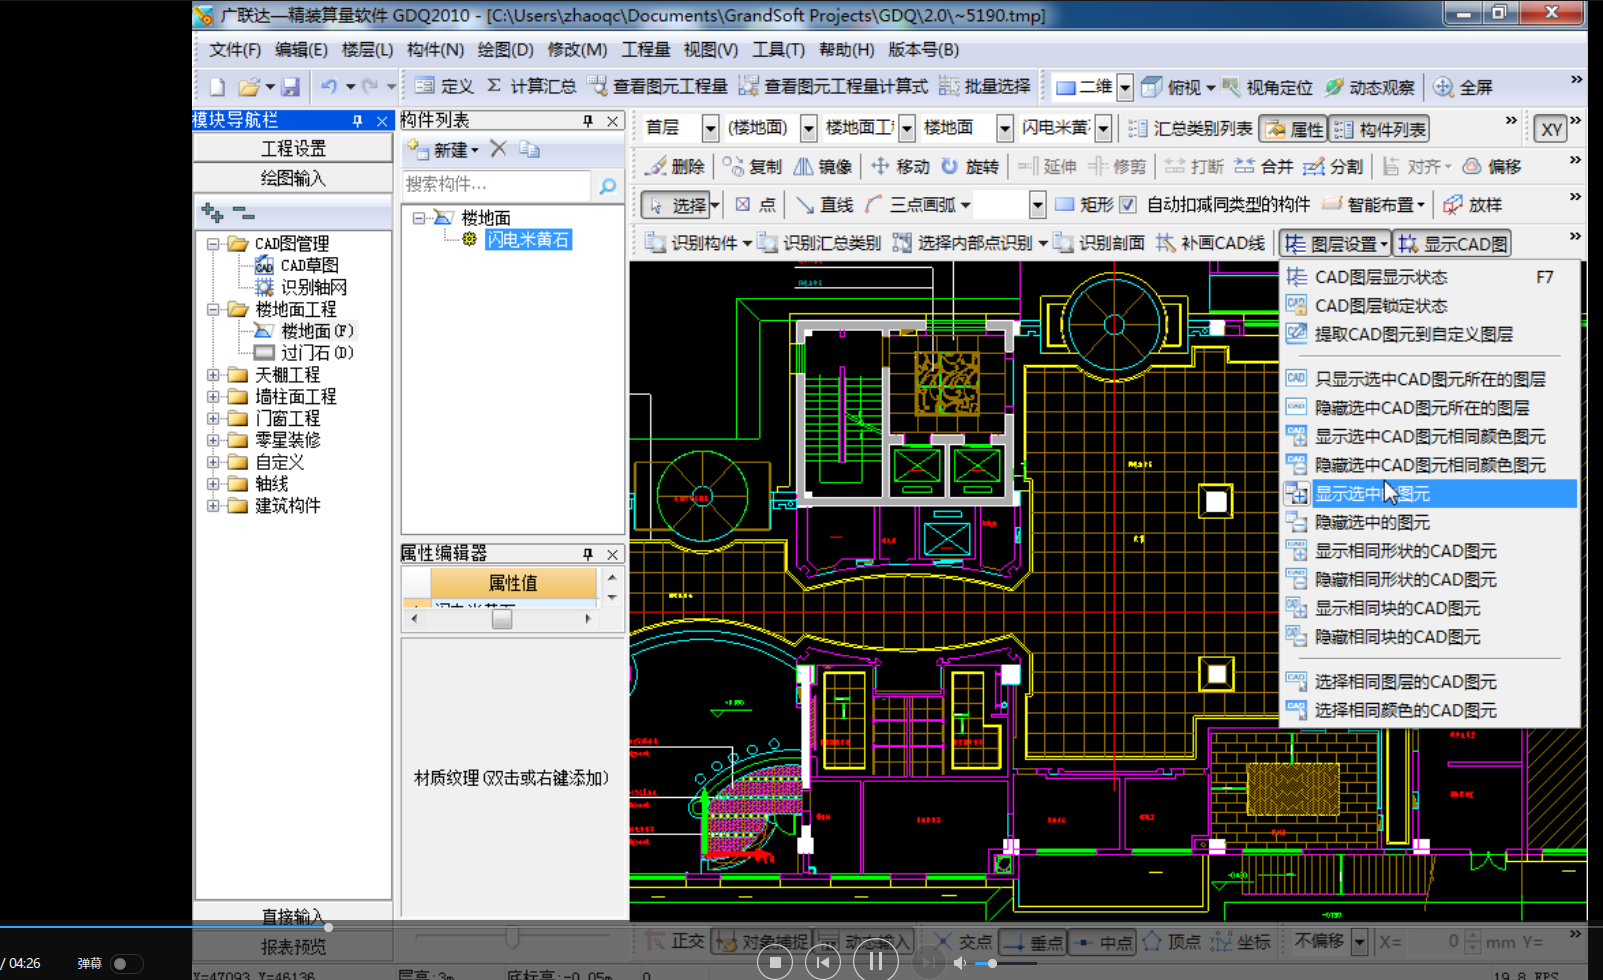Viewport: 1603px width, 980px height.
Task: Toggle 属性 panel button
Action: point(1293,129)
